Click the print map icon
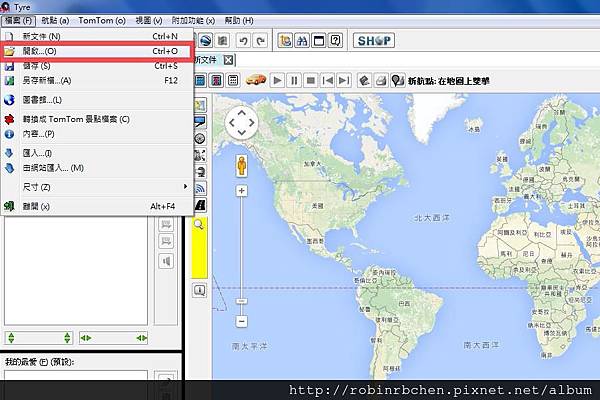The image size is (600, 400). (x=381, y=80)
